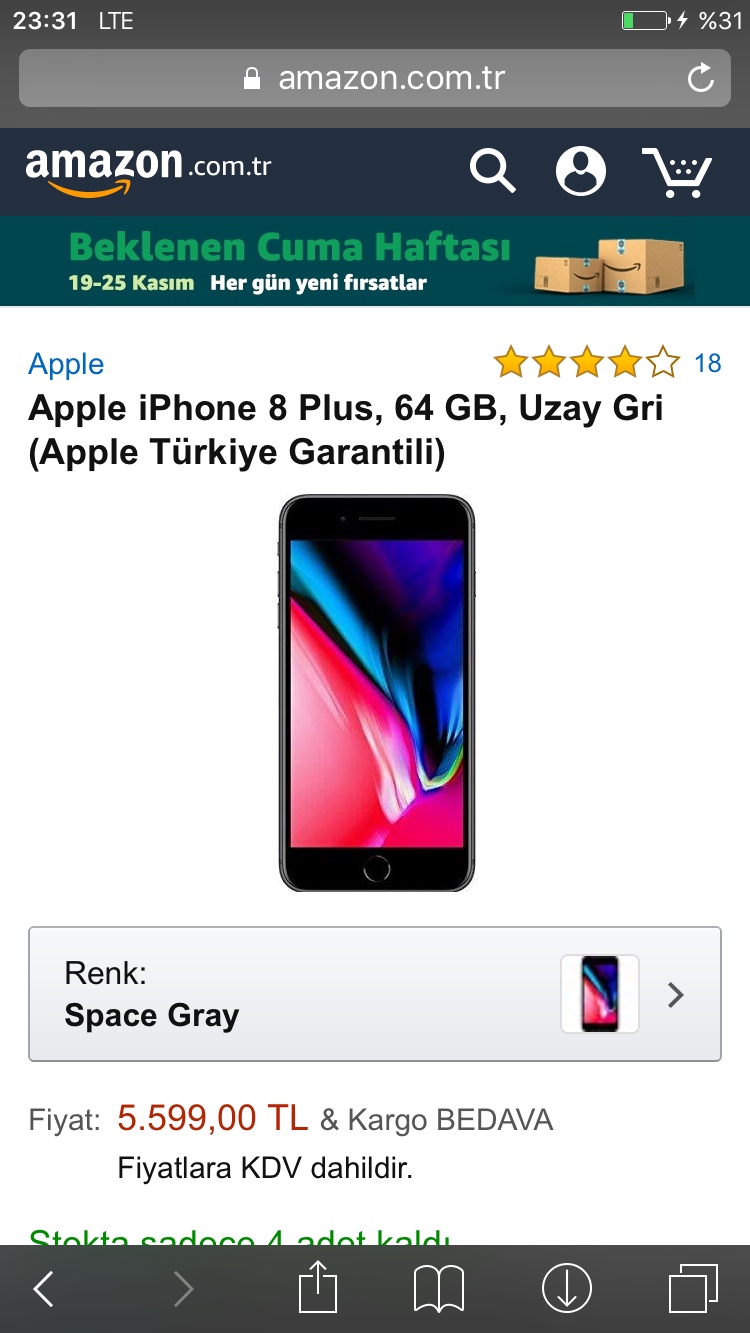Expand the Renk Space Gray selector
Viewport: 750px width, 1333px height.
[x=375, y=994]
